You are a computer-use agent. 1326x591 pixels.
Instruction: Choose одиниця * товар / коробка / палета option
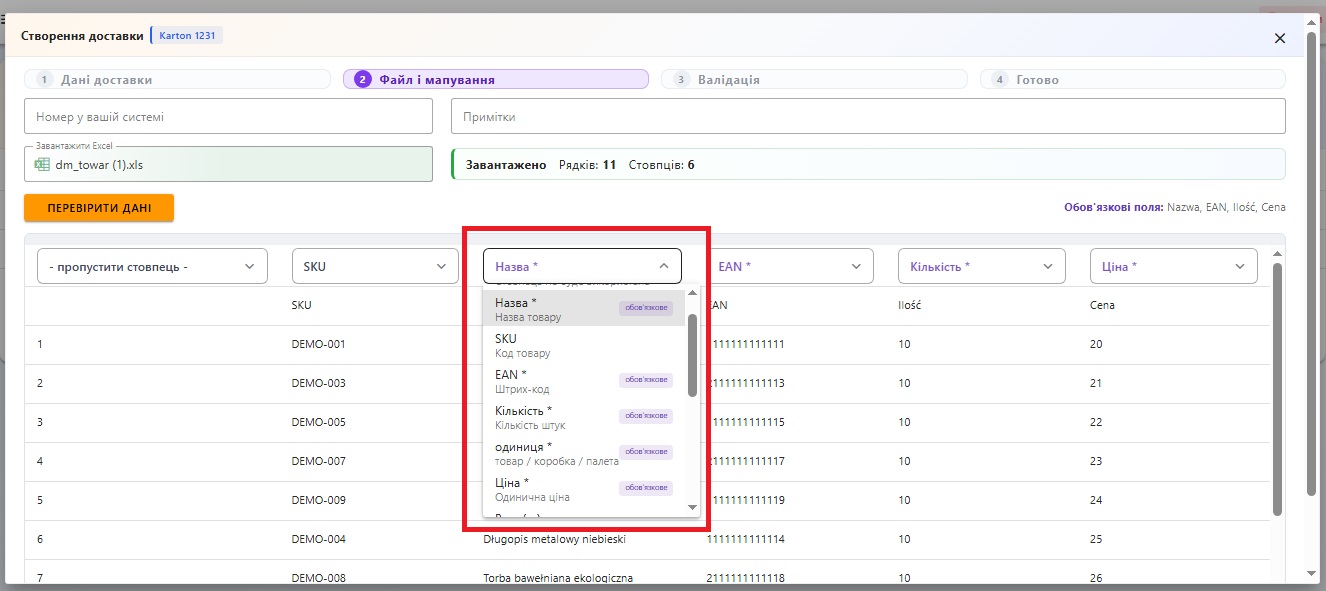click(584, 453)
